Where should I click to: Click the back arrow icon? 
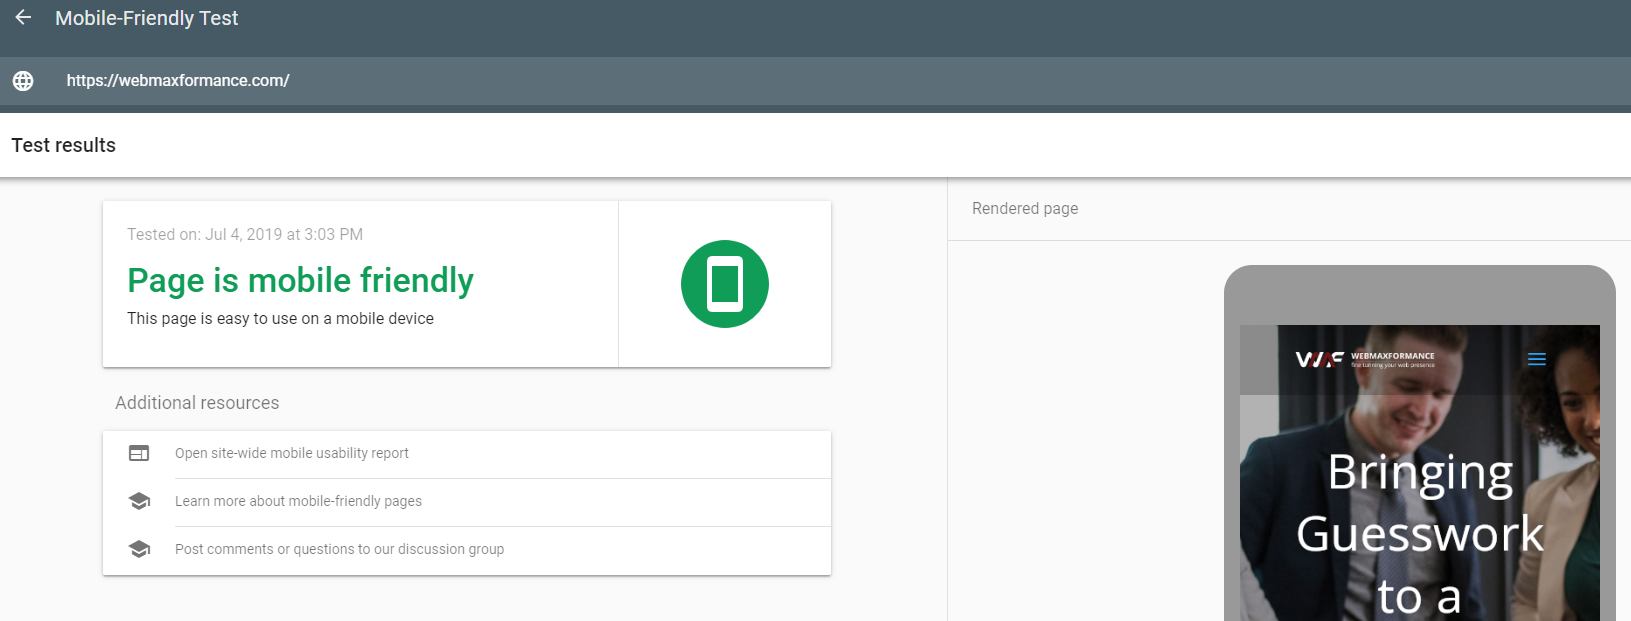(23, 17)
